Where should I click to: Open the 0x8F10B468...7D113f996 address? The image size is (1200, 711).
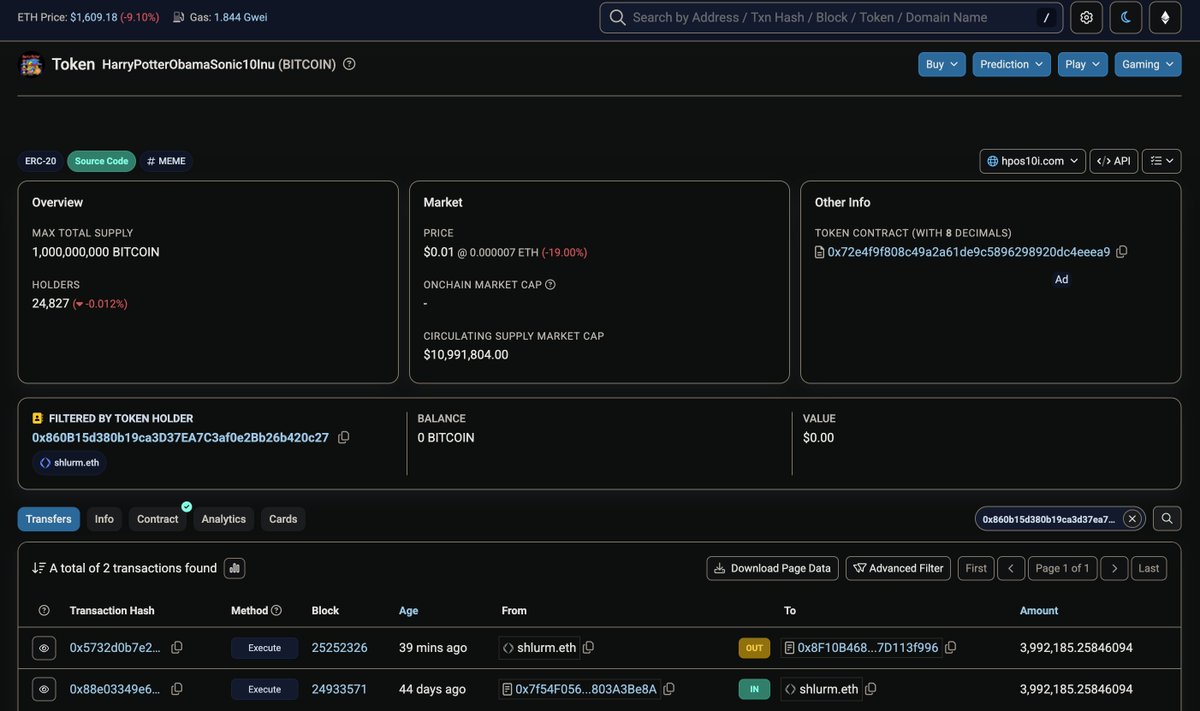868,648
